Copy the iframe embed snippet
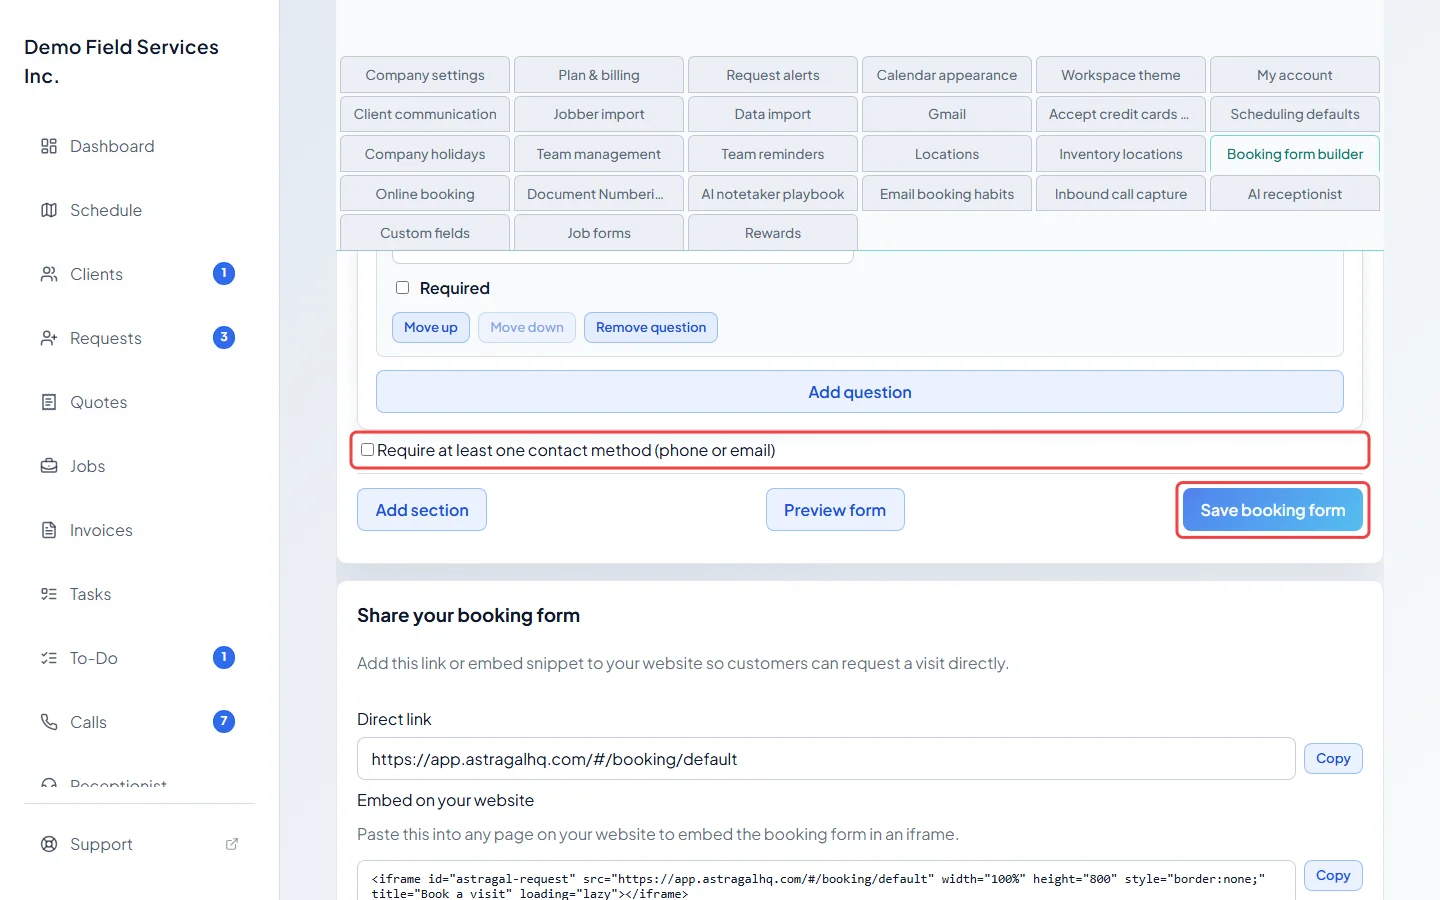1440x900 pixels. (1333, 876)
